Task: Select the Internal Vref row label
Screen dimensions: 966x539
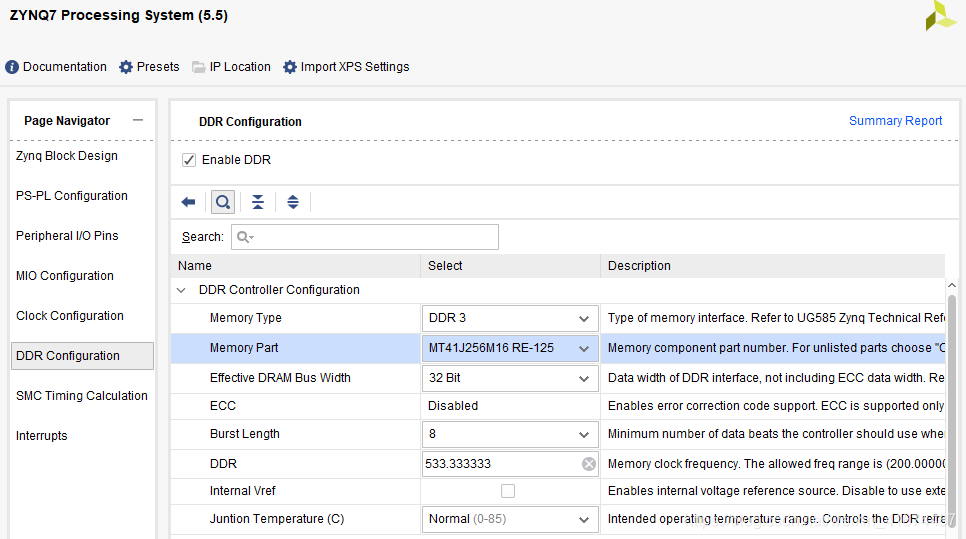Action: coord(242,491)
